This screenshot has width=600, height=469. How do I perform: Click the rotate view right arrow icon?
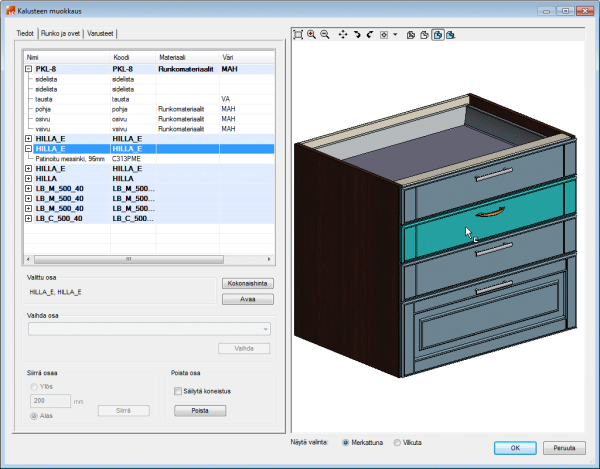tap(357, 34)
